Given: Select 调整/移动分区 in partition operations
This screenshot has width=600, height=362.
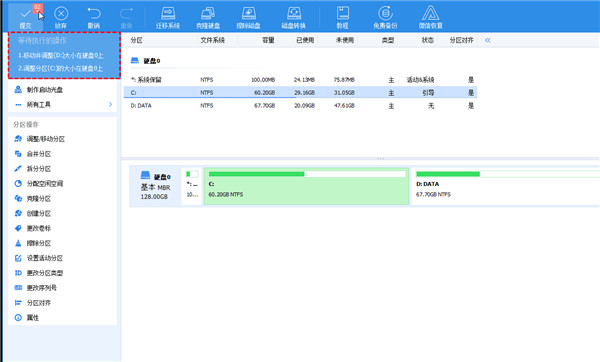Looking at the screenshot, I should (x=46, y=139).
